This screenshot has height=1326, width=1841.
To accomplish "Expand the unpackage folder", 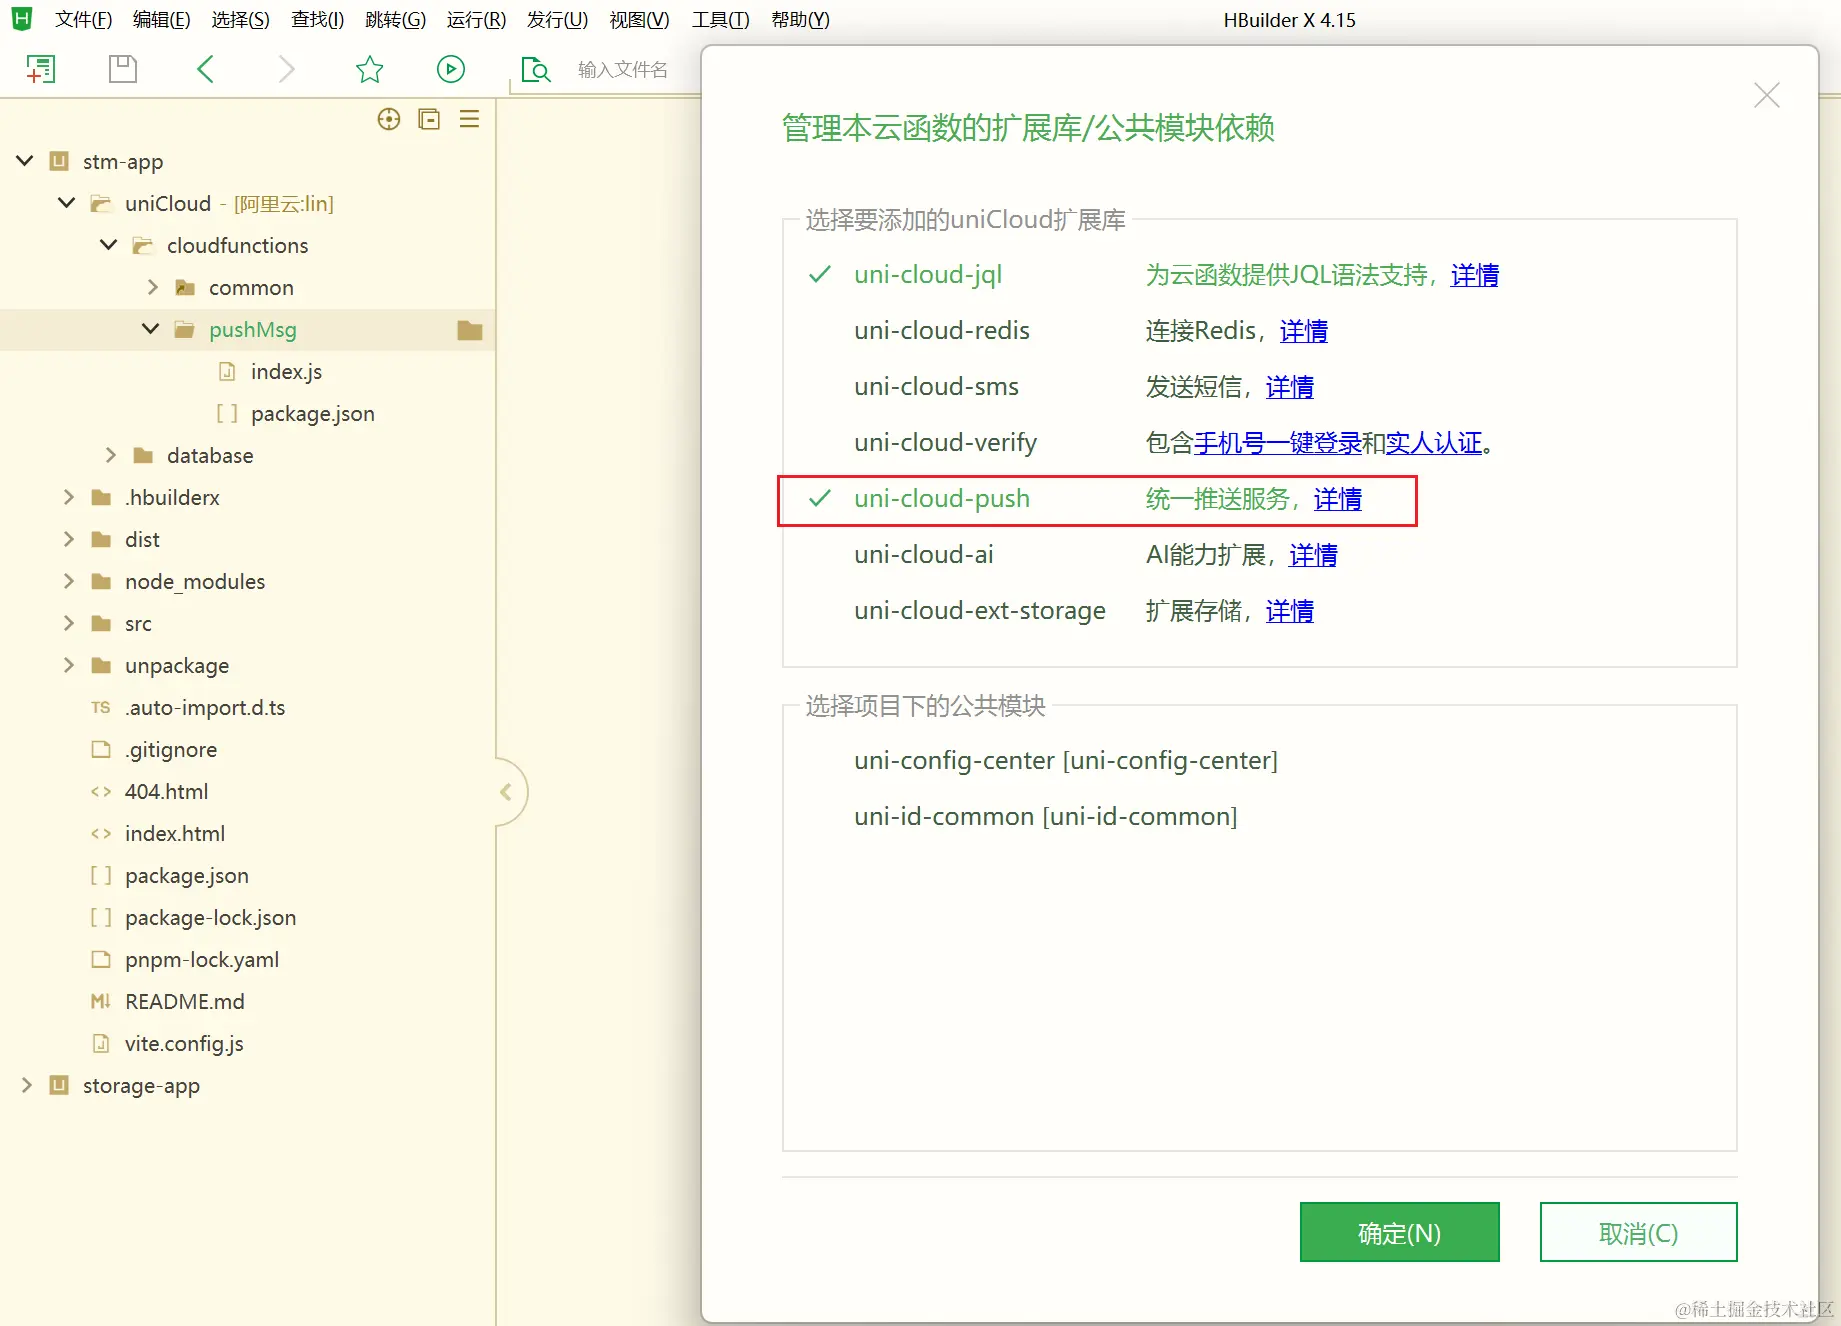I will point(68,665).
